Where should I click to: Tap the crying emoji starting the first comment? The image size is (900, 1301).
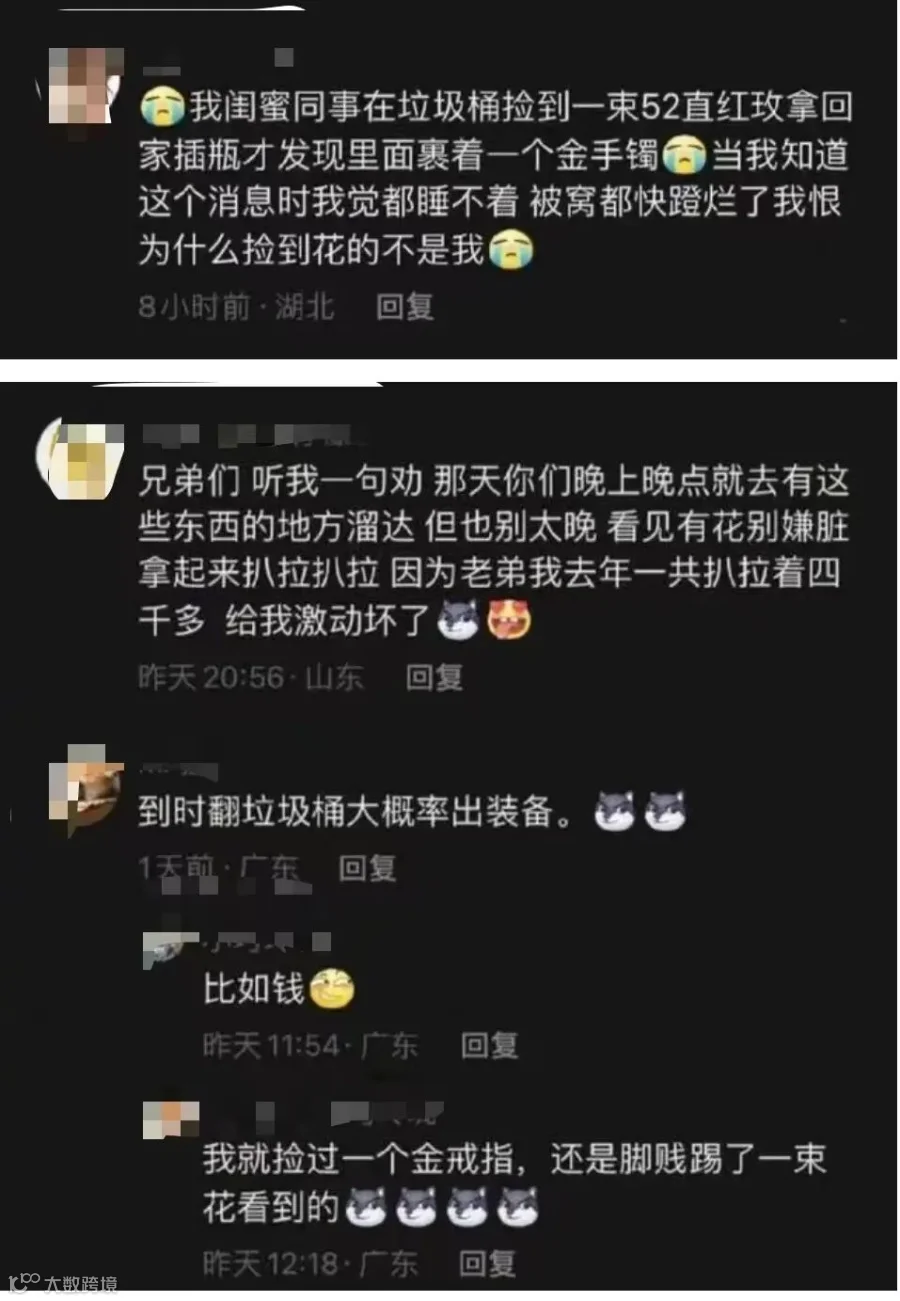click(x=163, y=106)
